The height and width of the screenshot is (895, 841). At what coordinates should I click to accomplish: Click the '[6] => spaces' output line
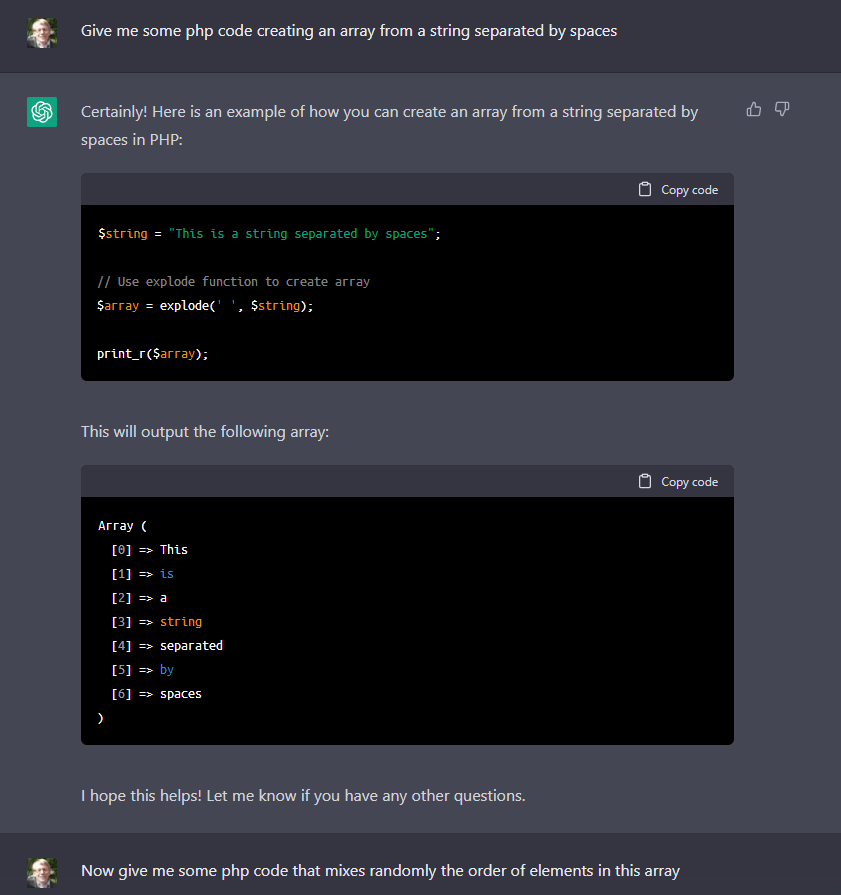(x=156, y=693)
